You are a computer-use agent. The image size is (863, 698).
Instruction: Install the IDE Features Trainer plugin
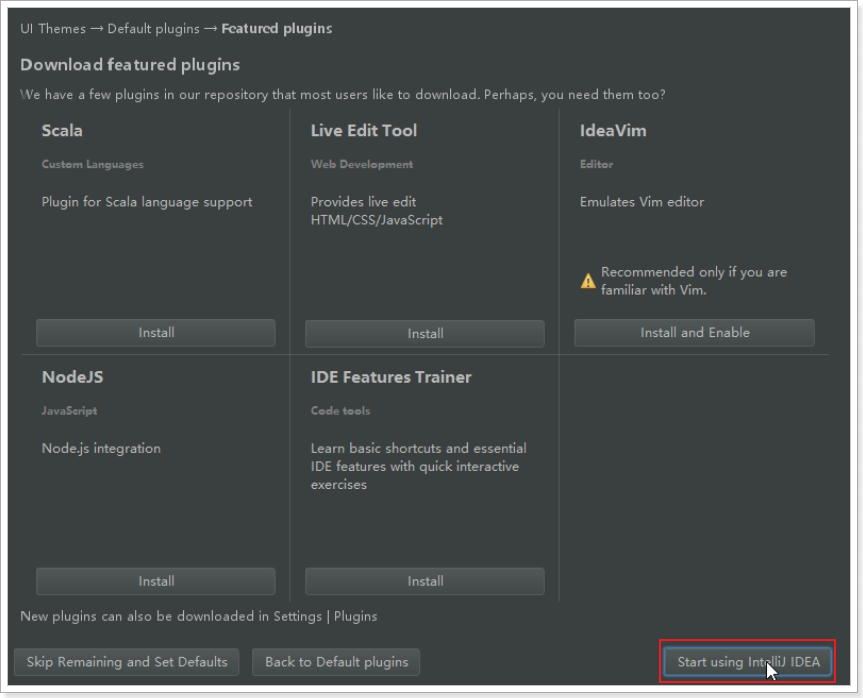click(x=425, y=581)
